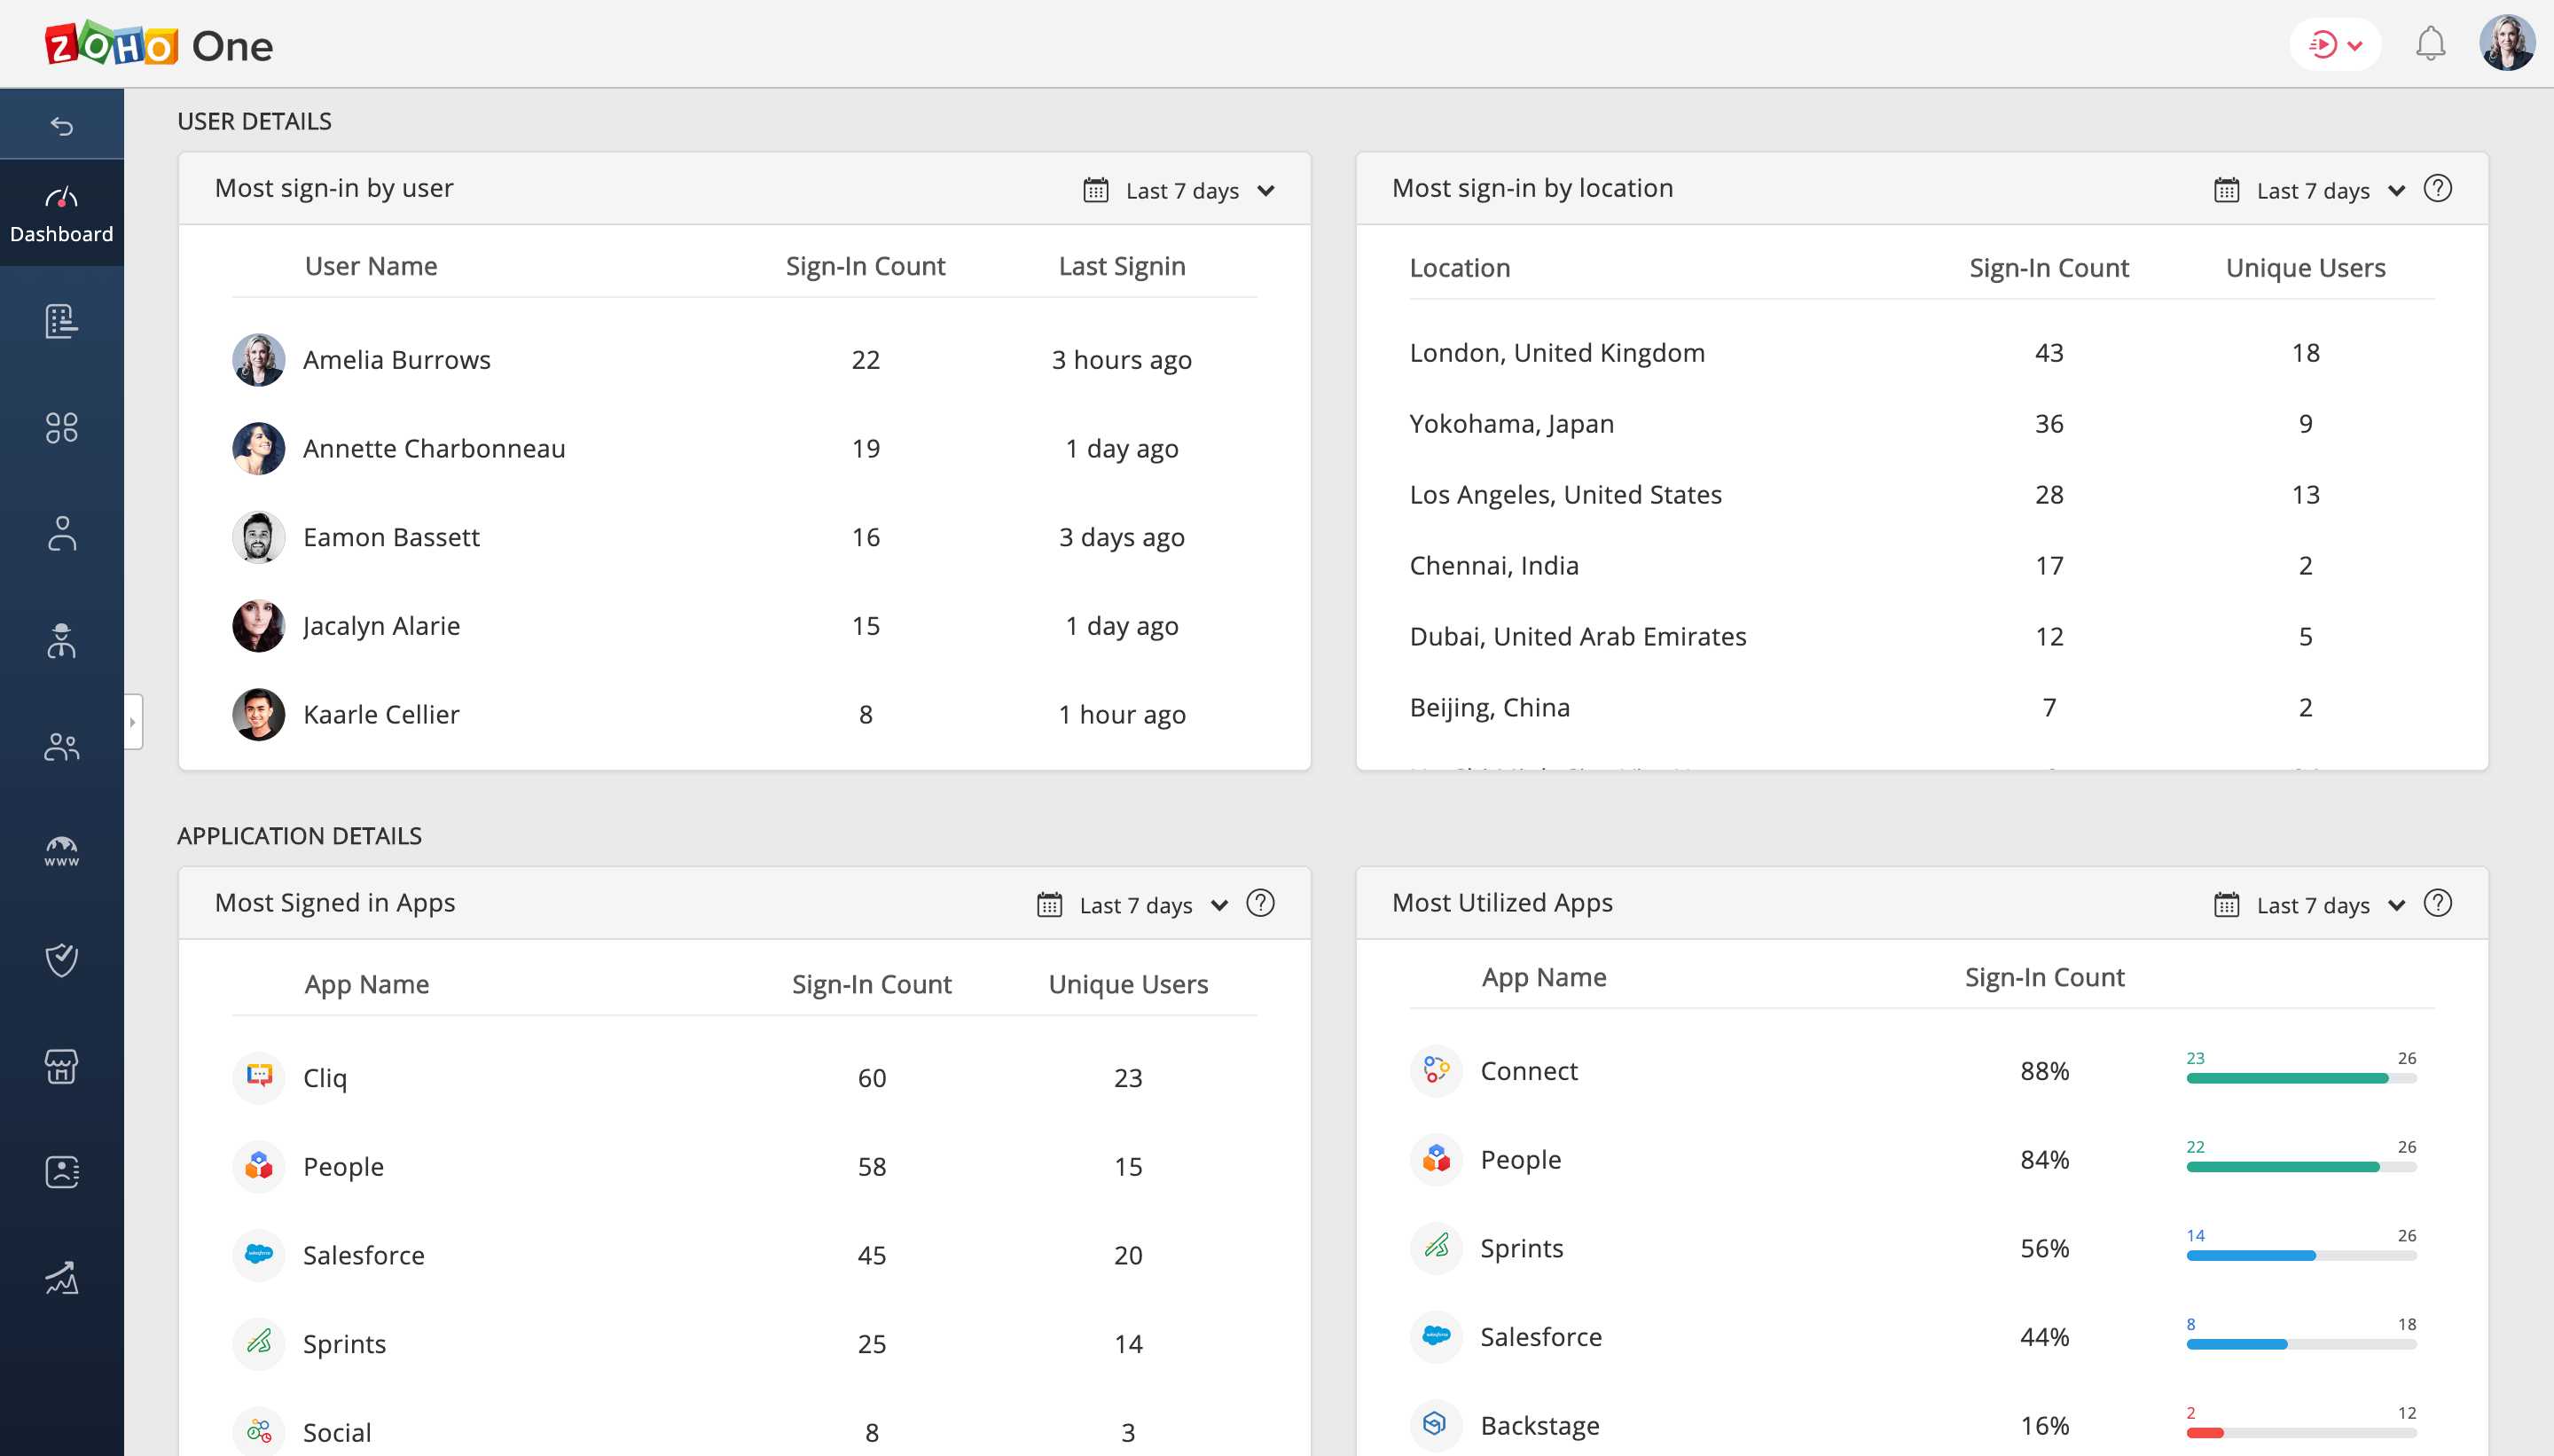The image size is (2554, 1456).
Task: Open the sign-in options dropdown in the top bar
Action: pyautogui.click(x=2335, y=44)
